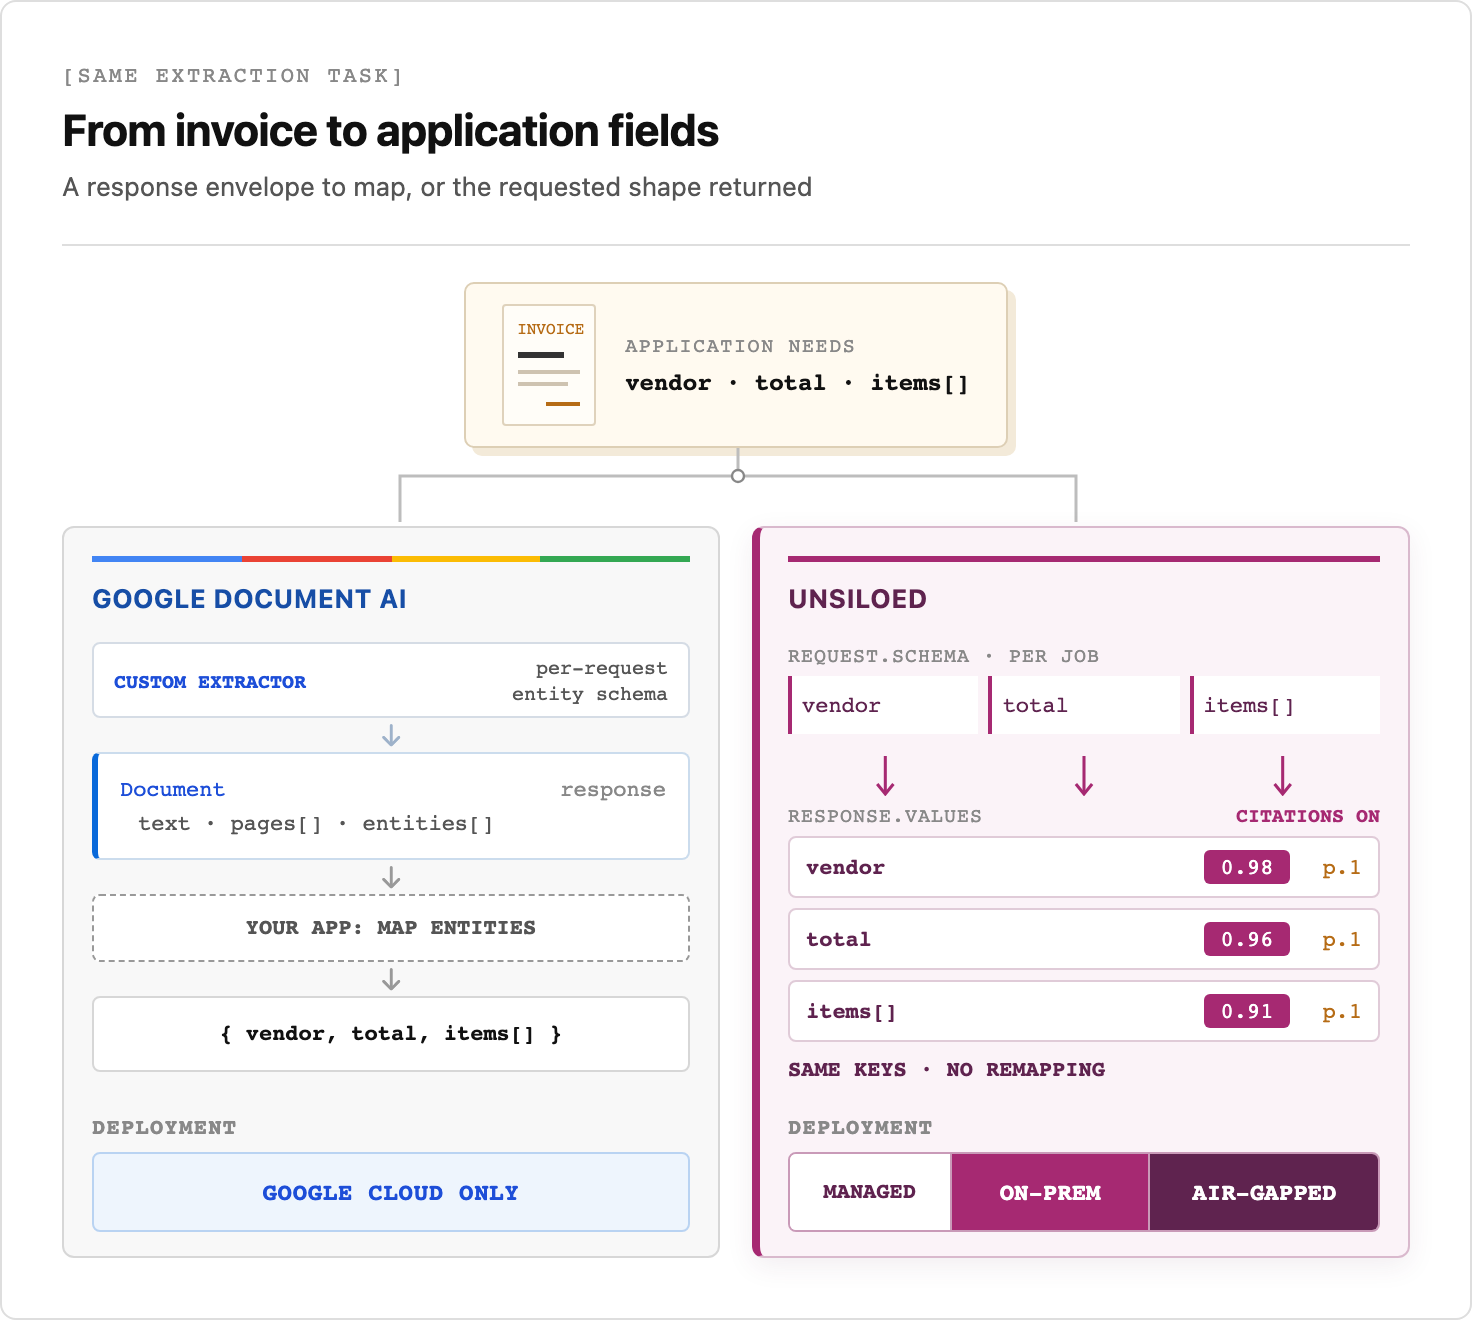This screenshot has width=1472, height=1320.
Task: Click the DEPLOYMENT label in Unsiloed panel
Action: (860, 1127)
